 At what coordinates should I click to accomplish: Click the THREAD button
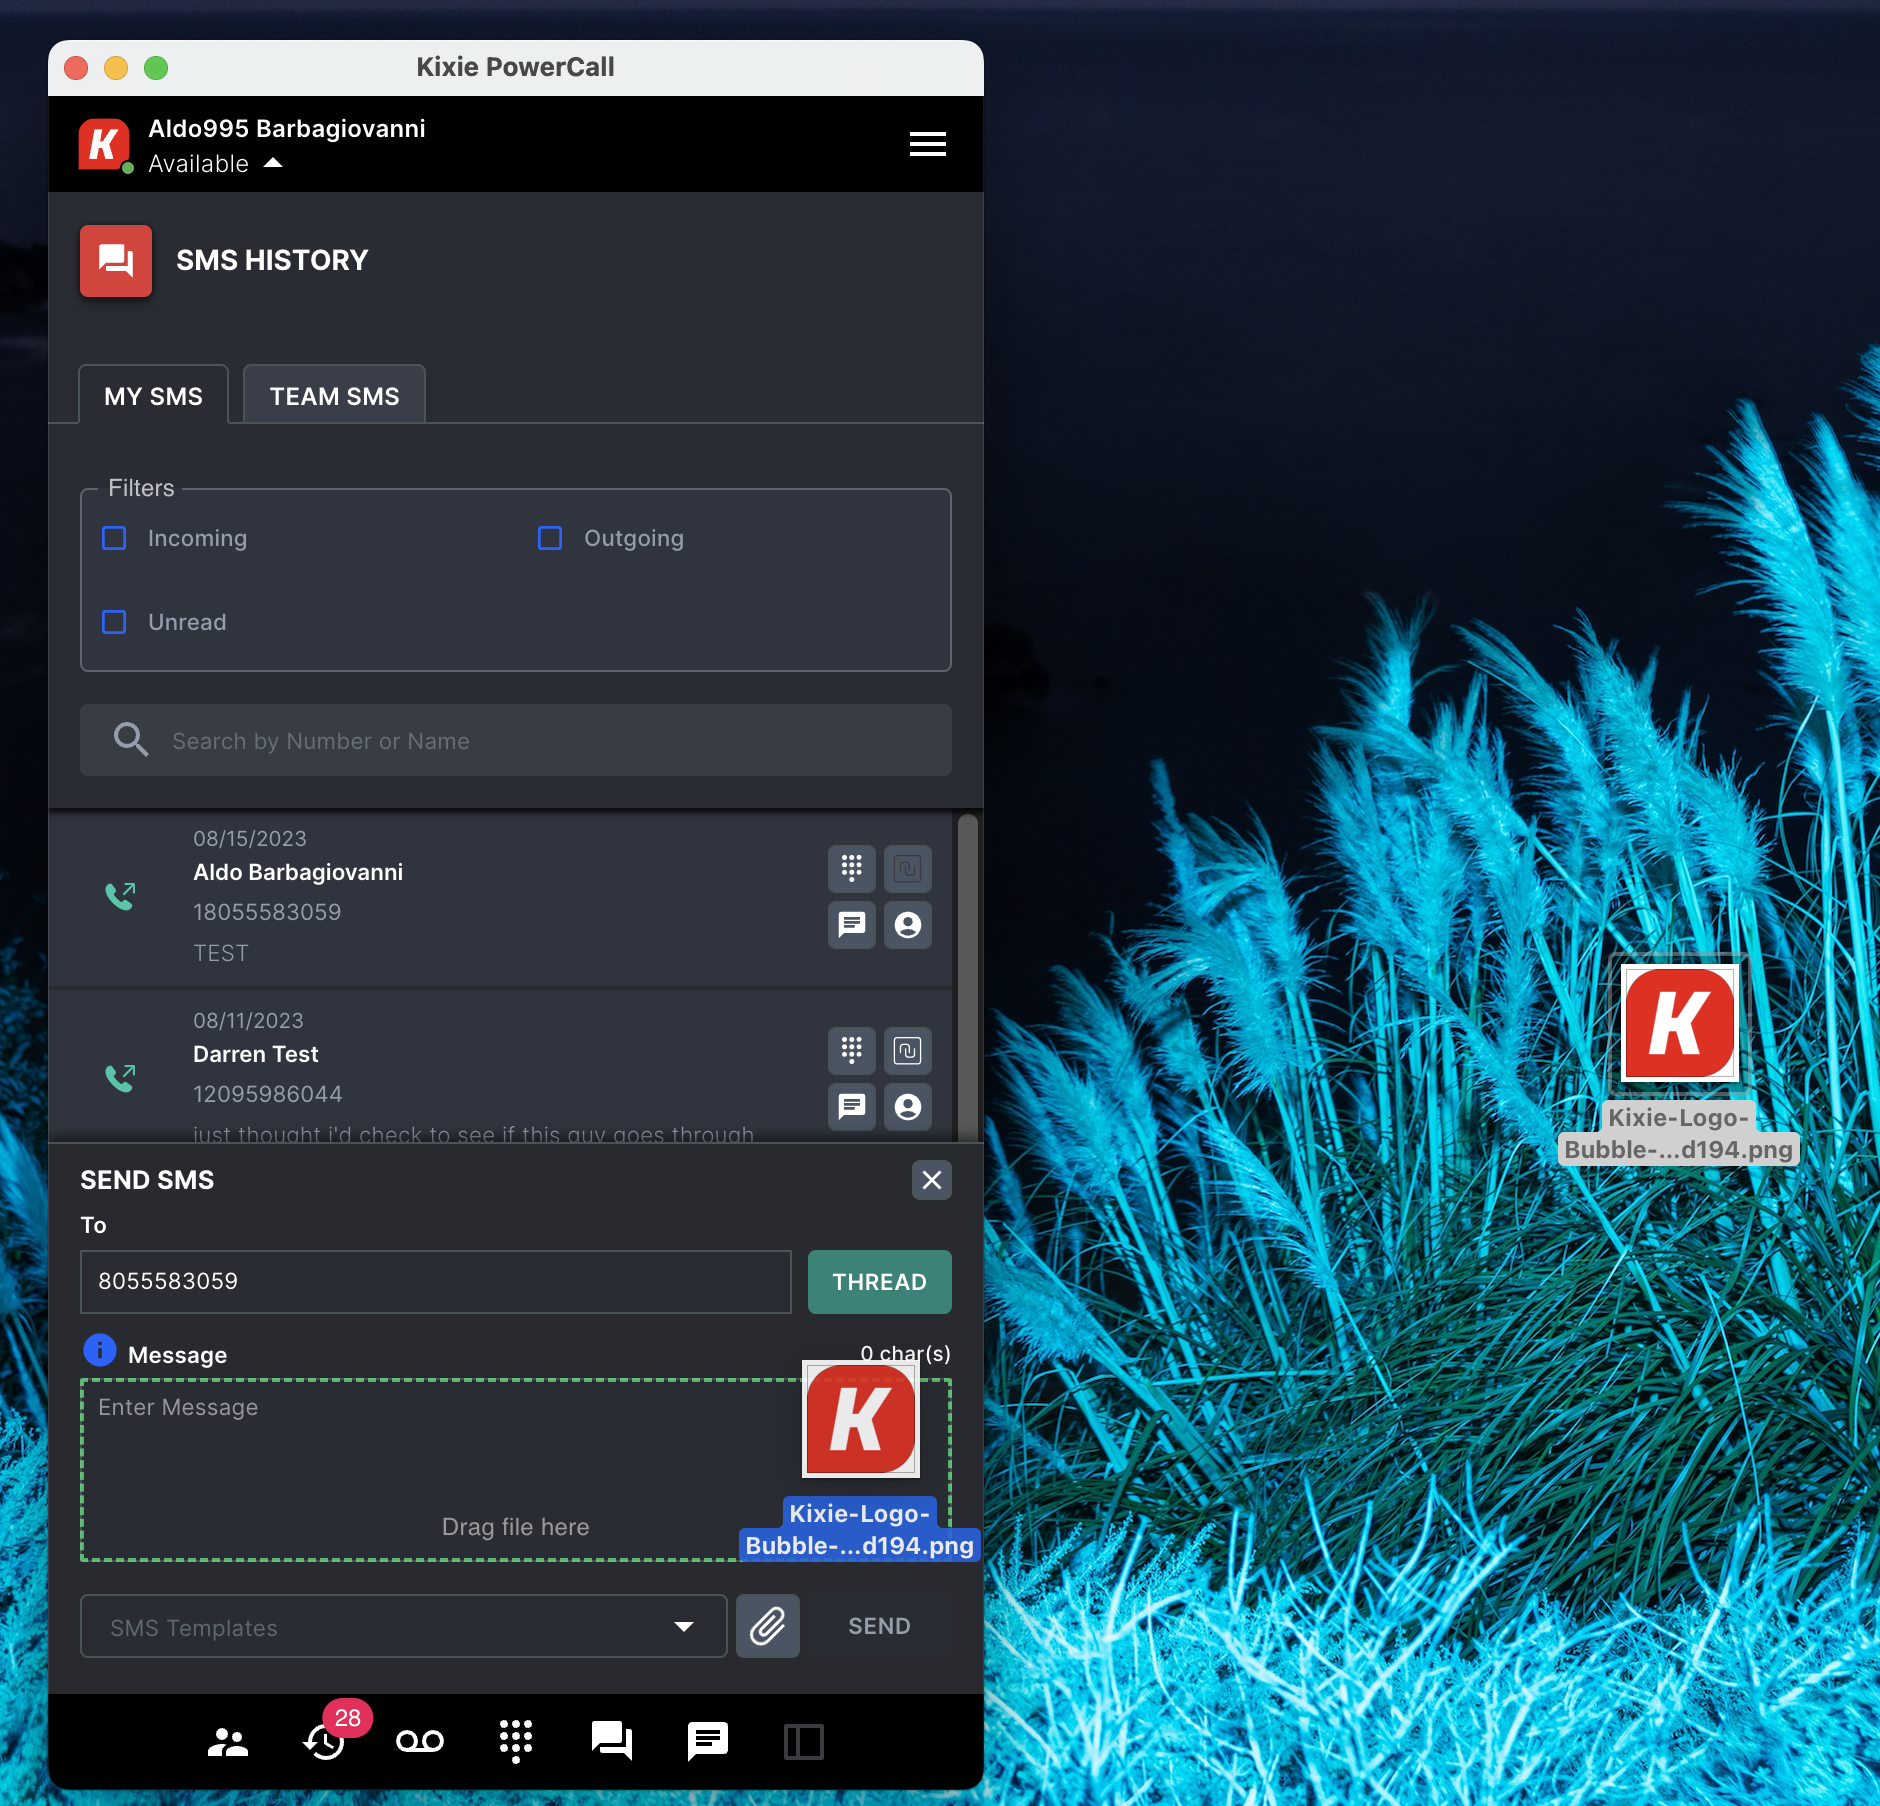pos(880,1281)
